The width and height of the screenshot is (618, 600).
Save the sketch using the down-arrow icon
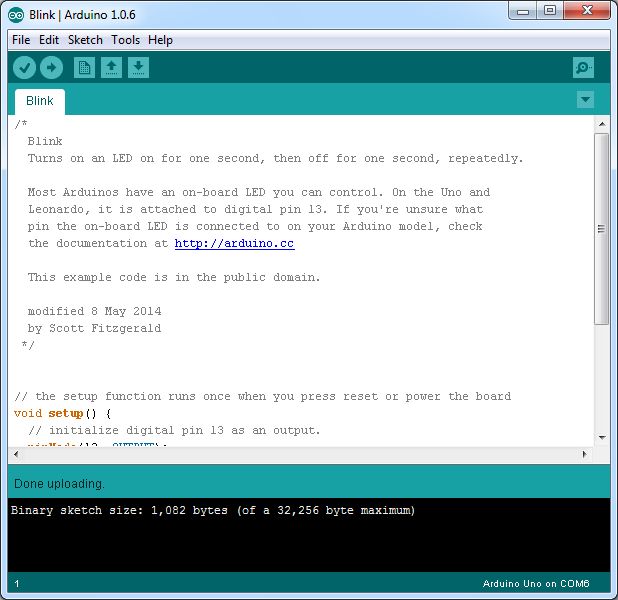(138, 68)
